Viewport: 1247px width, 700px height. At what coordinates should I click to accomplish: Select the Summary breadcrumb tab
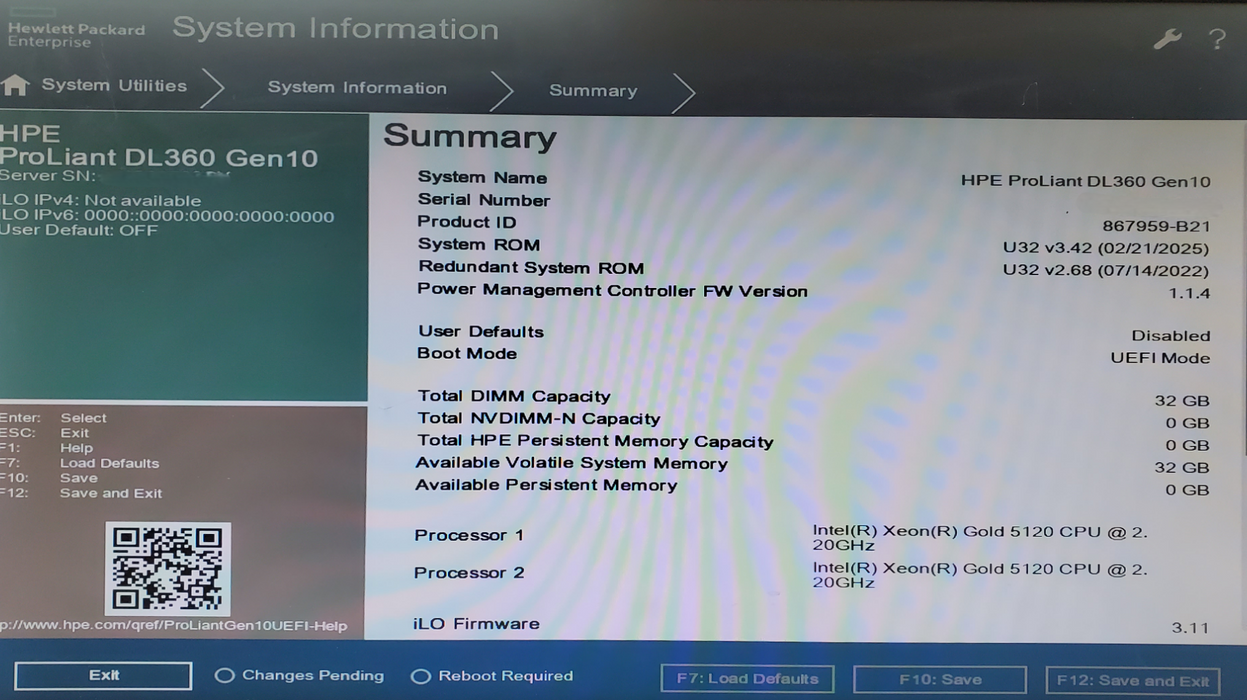(x=592, y=90)
